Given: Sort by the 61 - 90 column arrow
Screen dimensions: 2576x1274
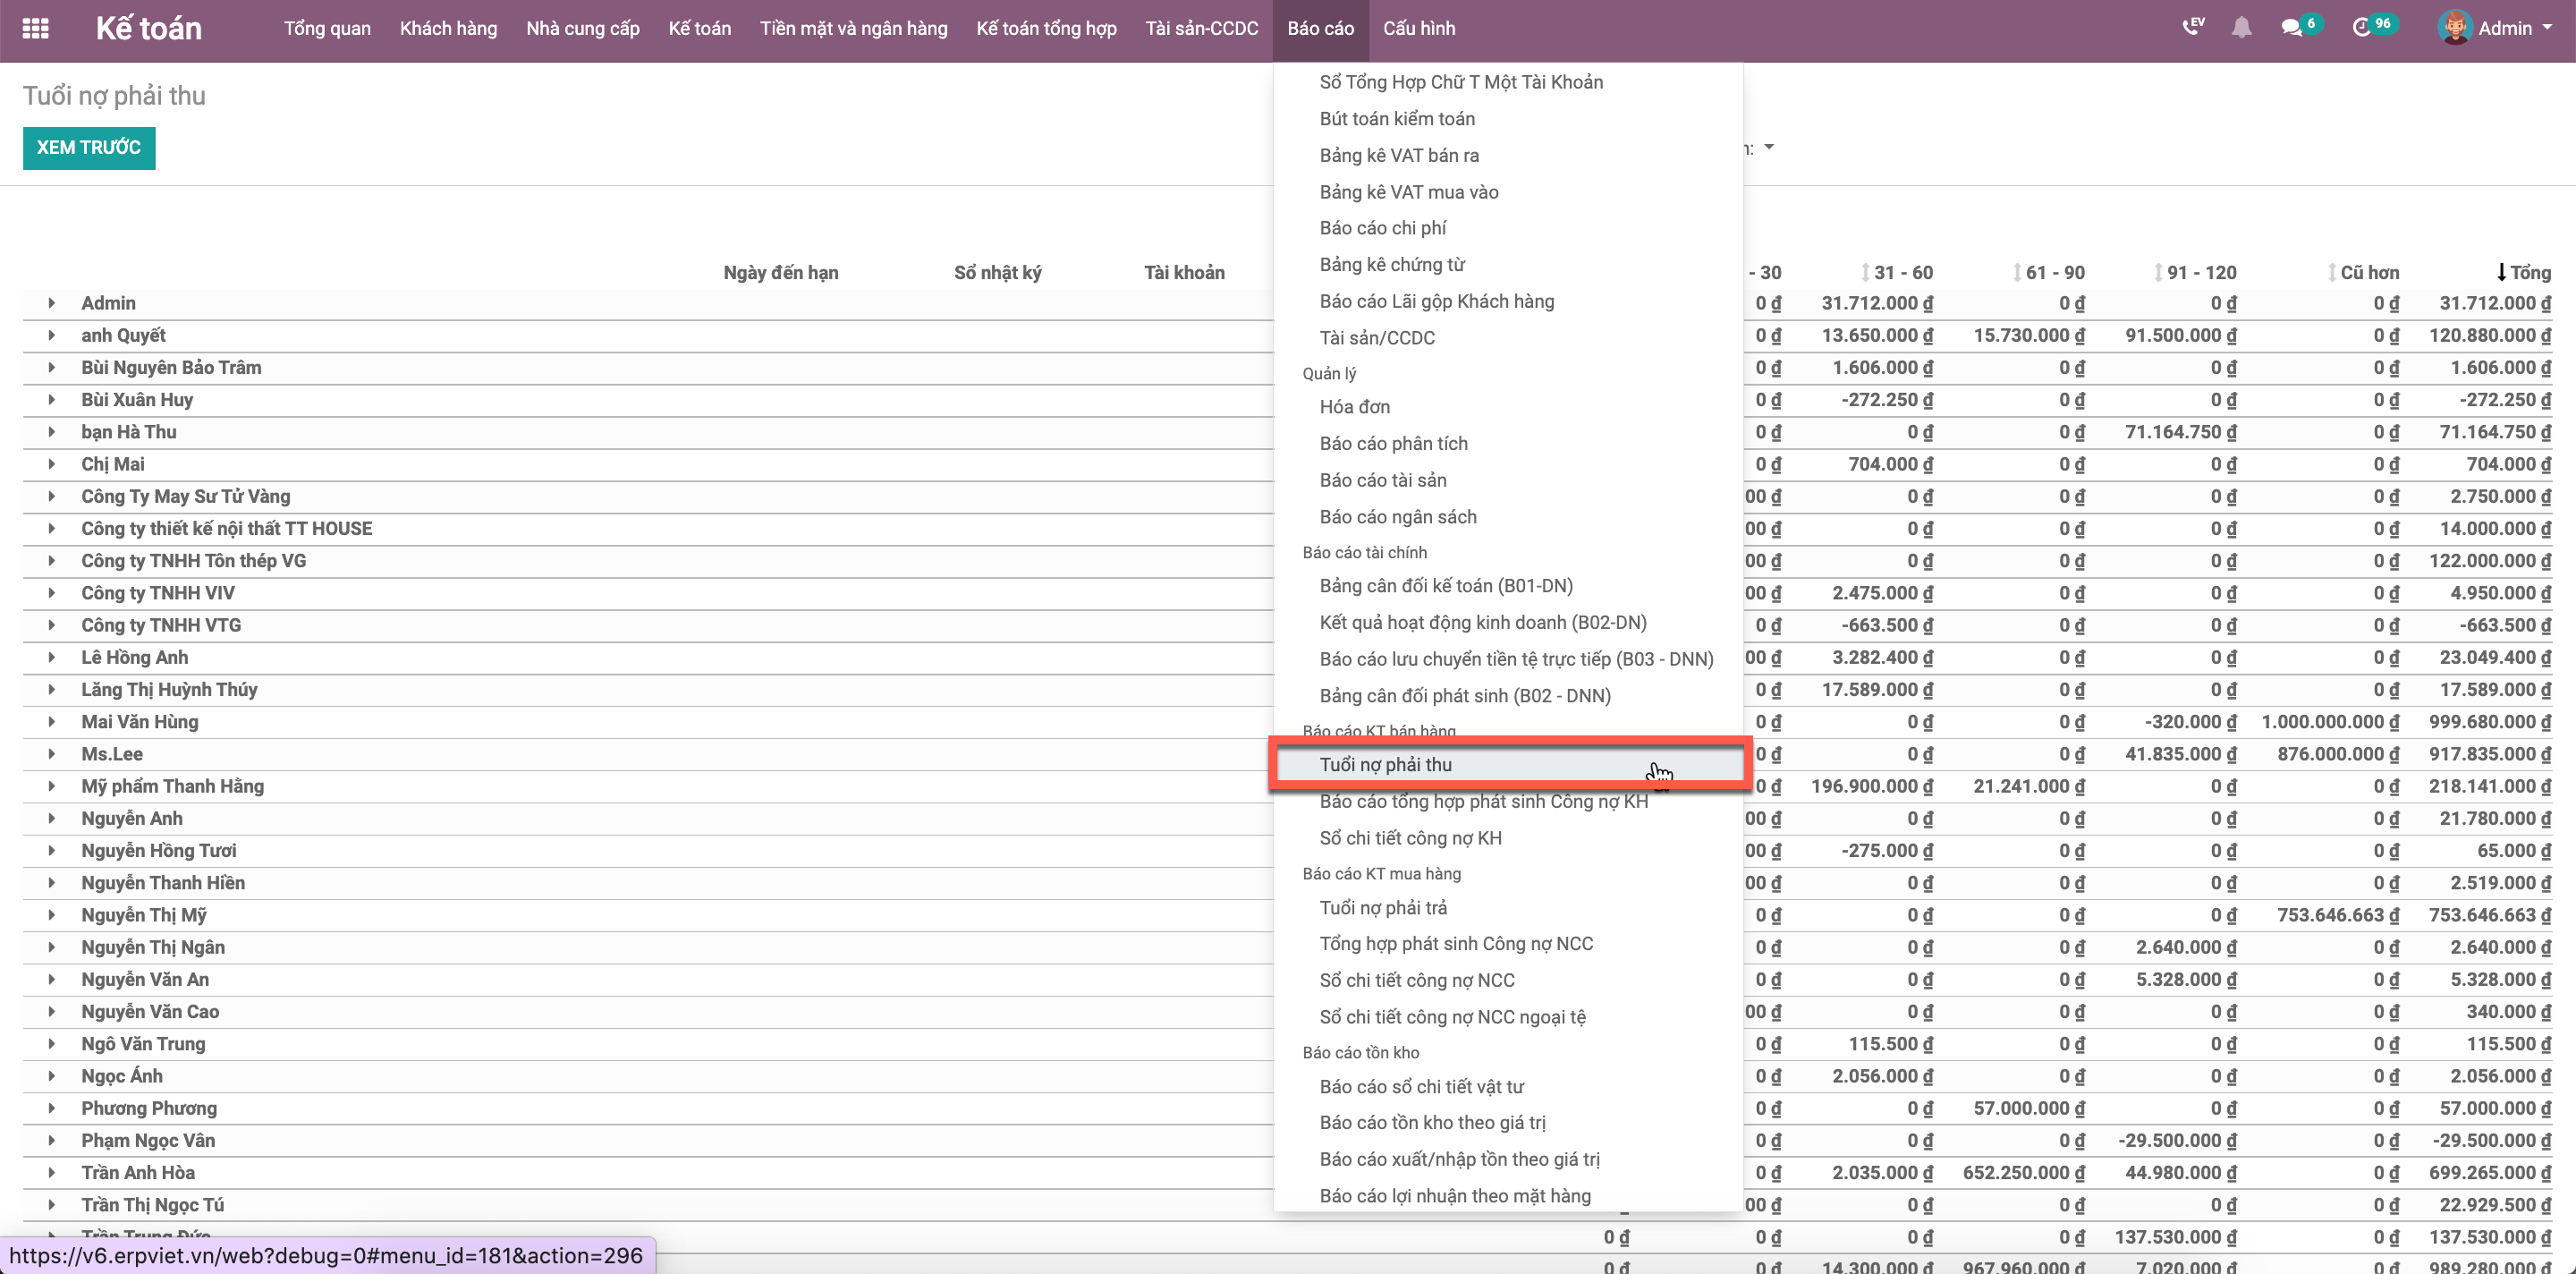Looking at the screenshot, I should tap(2016, 272).
